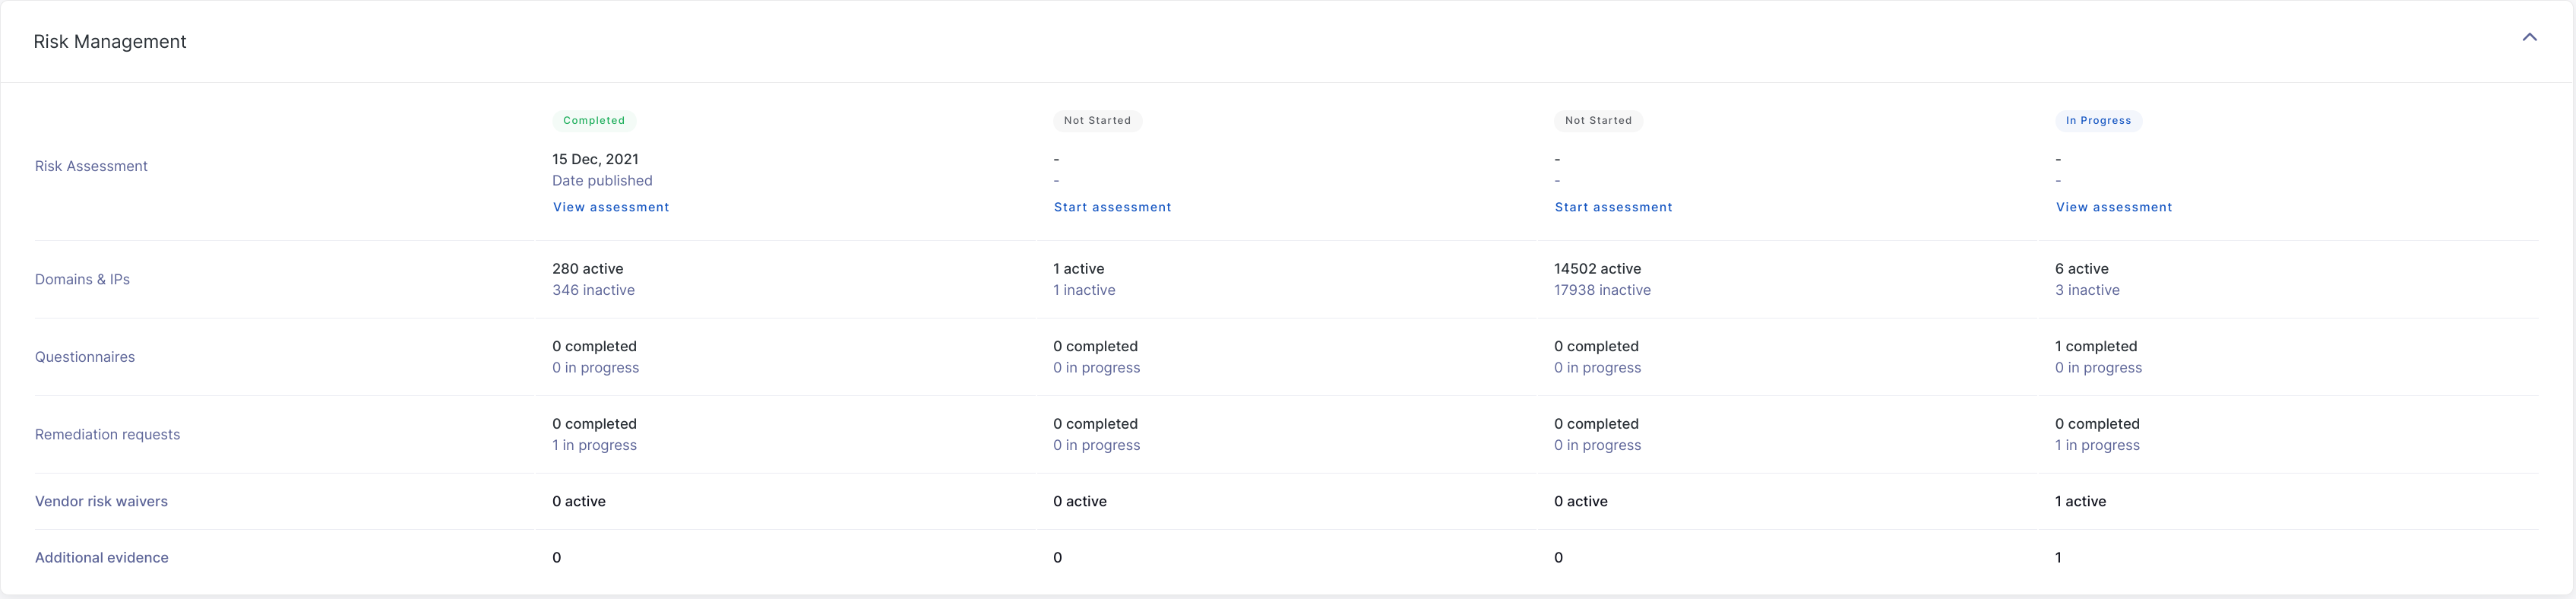Collapse the Risk Management section chevron

2529,38
